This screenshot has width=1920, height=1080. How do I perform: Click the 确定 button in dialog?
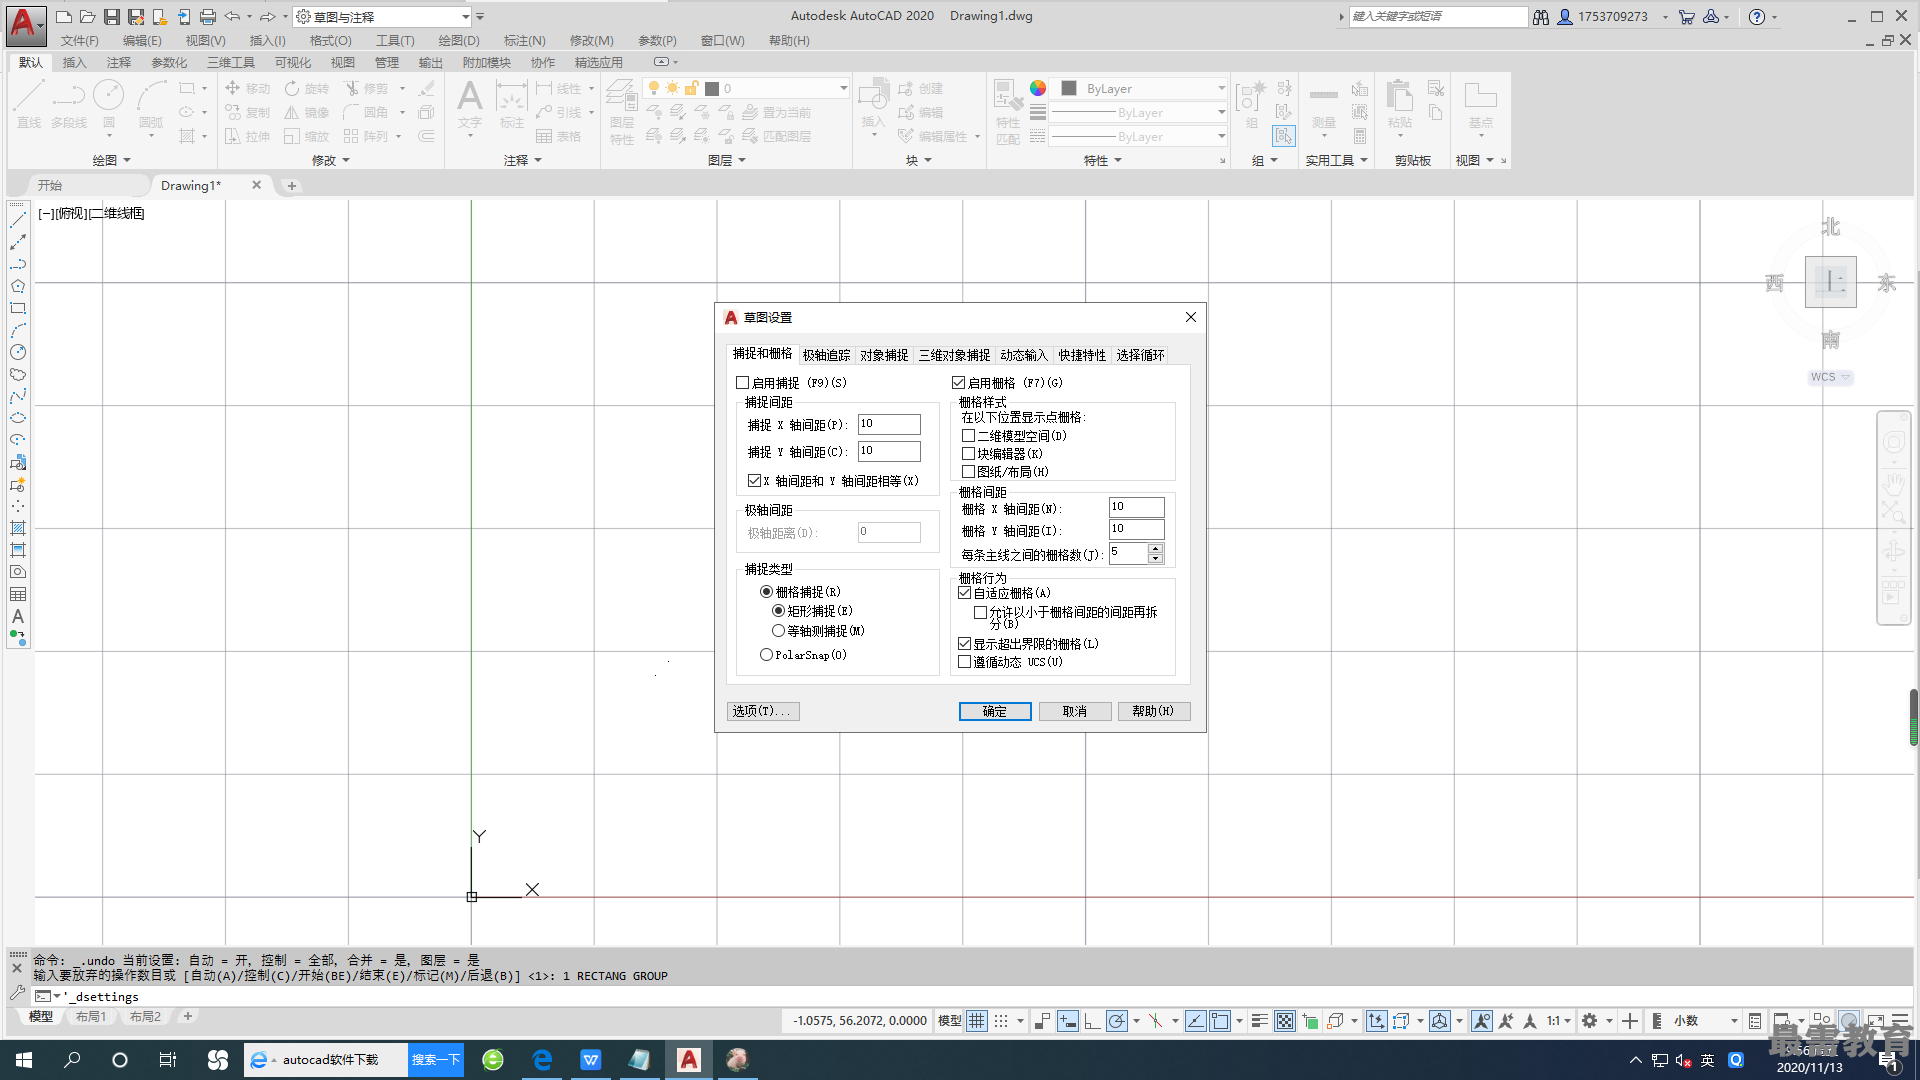point(995,711)
